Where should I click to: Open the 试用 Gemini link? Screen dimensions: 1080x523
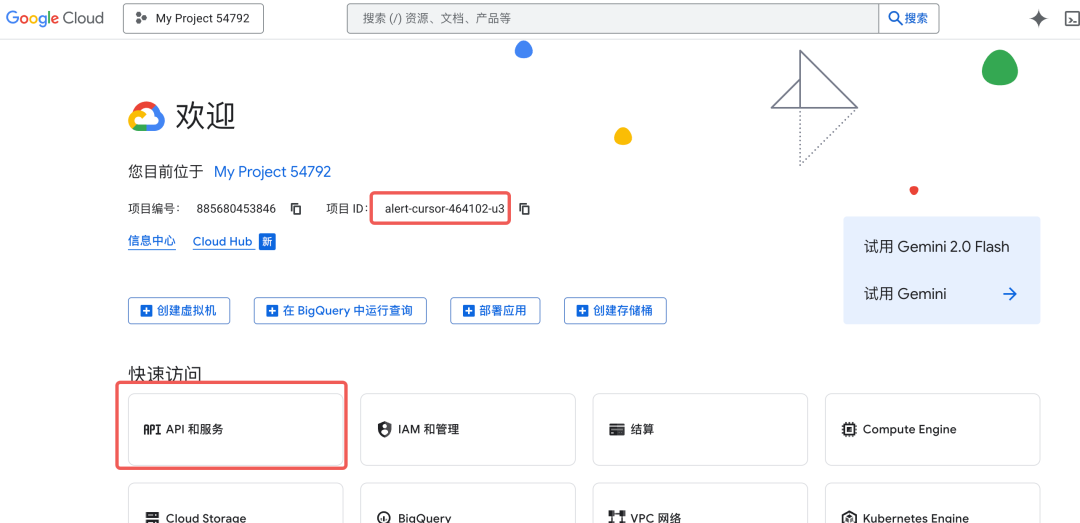tap(905, 294)
